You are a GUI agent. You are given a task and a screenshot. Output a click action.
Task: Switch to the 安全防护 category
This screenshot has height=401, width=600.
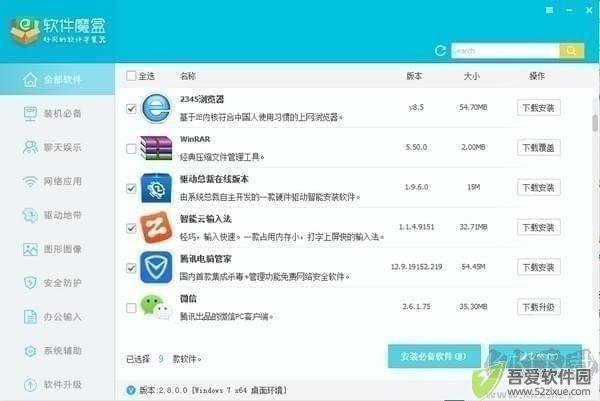[x=57, y=283]
